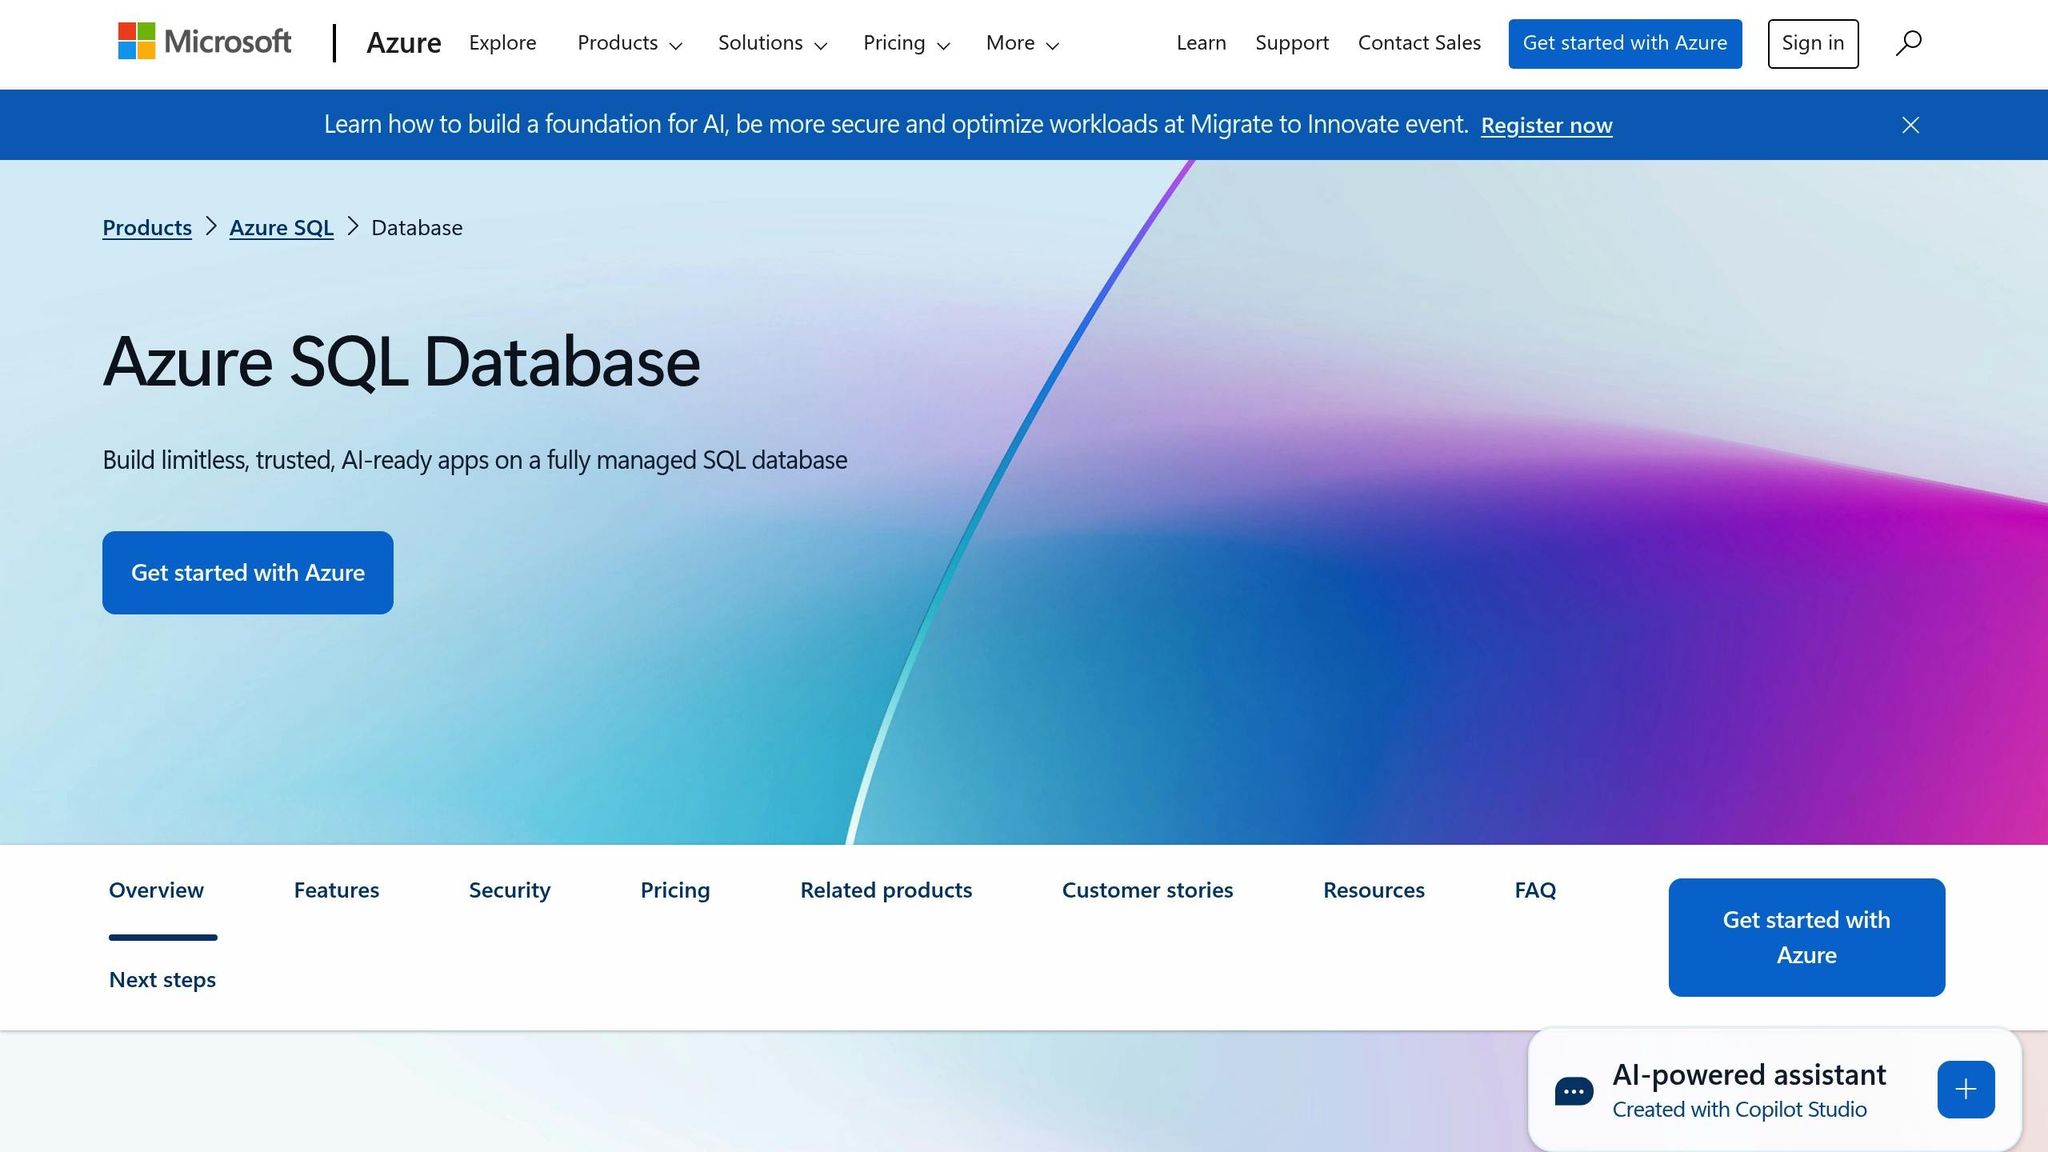The width and height of the screenshot is (2048, 1152).
Task: Click Sign in
Action: click(x=1812, y=43)
